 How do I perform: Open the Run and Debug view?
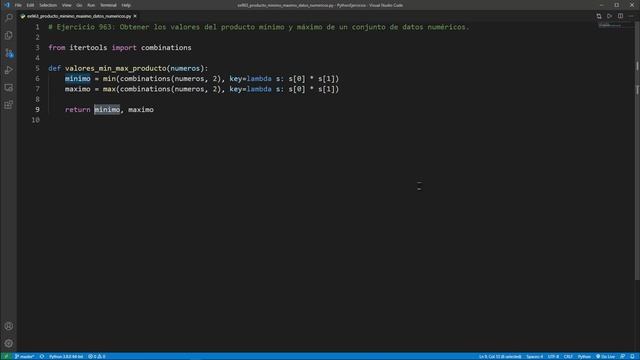[x=9, y=70]
